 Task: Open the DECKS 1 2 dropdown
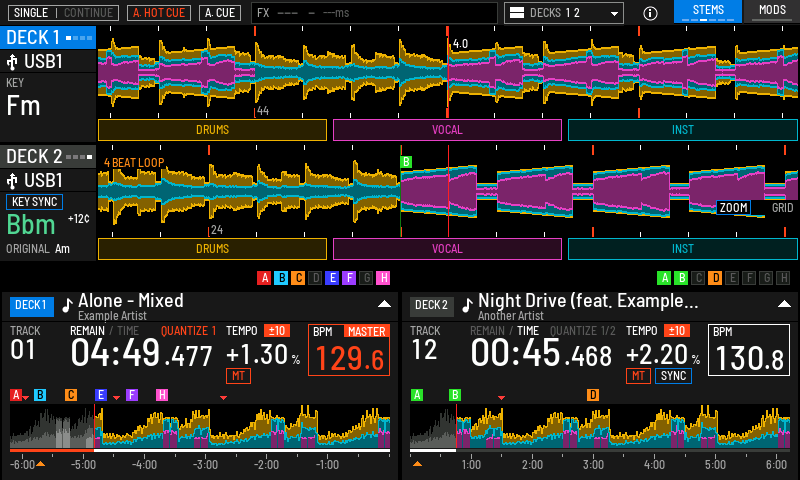(x=564, y=13)
